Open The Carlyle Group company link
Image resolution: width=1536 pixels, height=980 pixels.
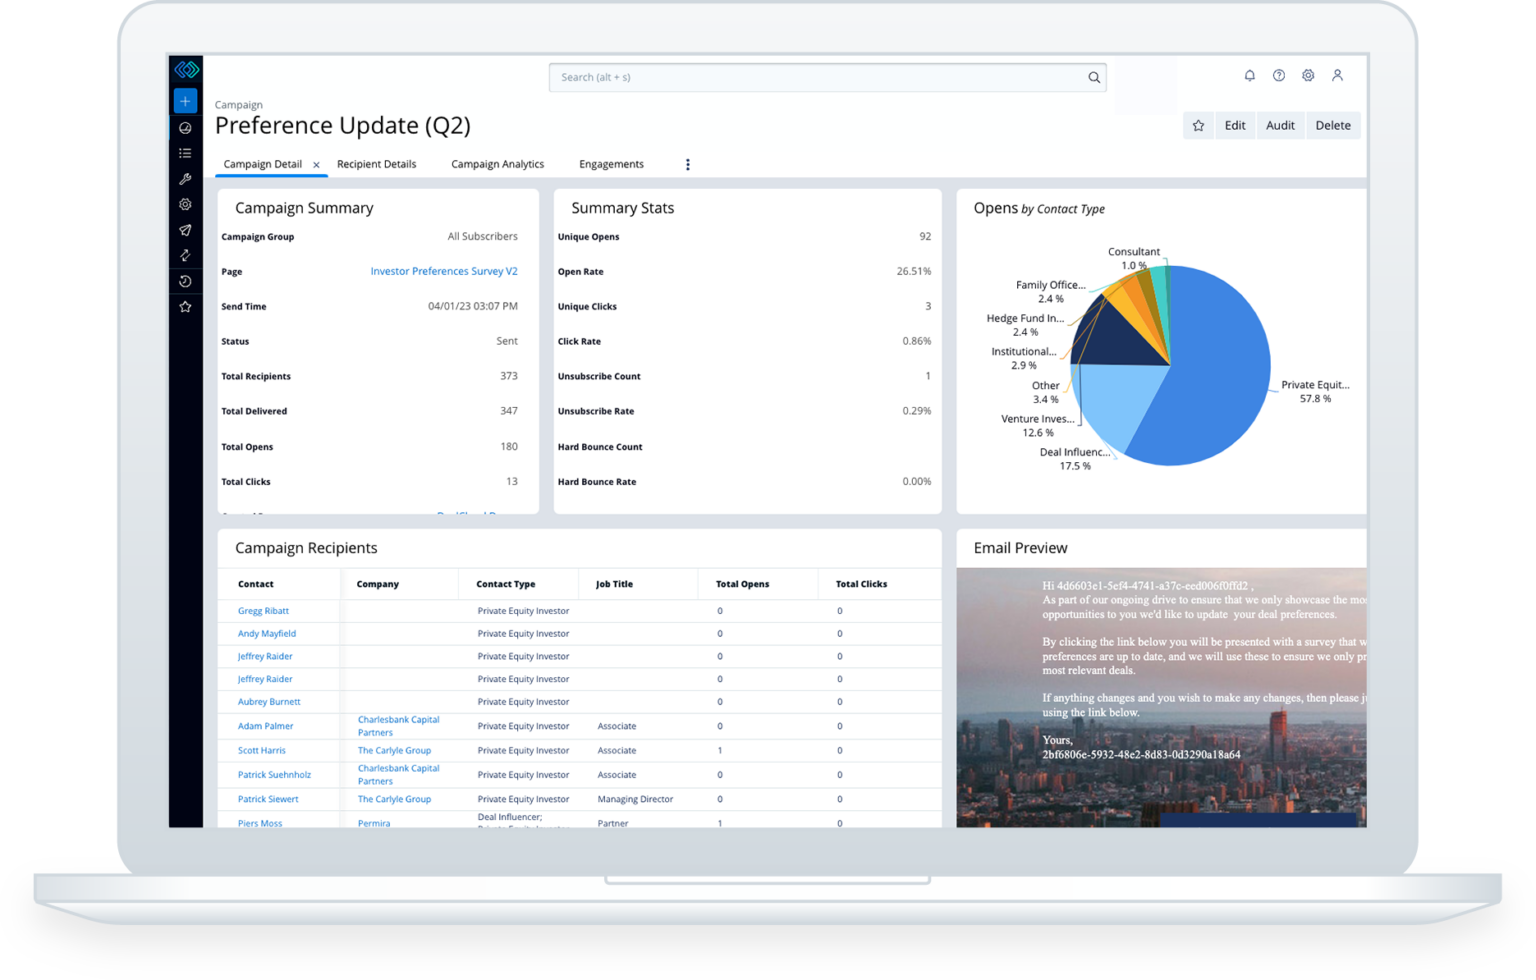point(394,750)
